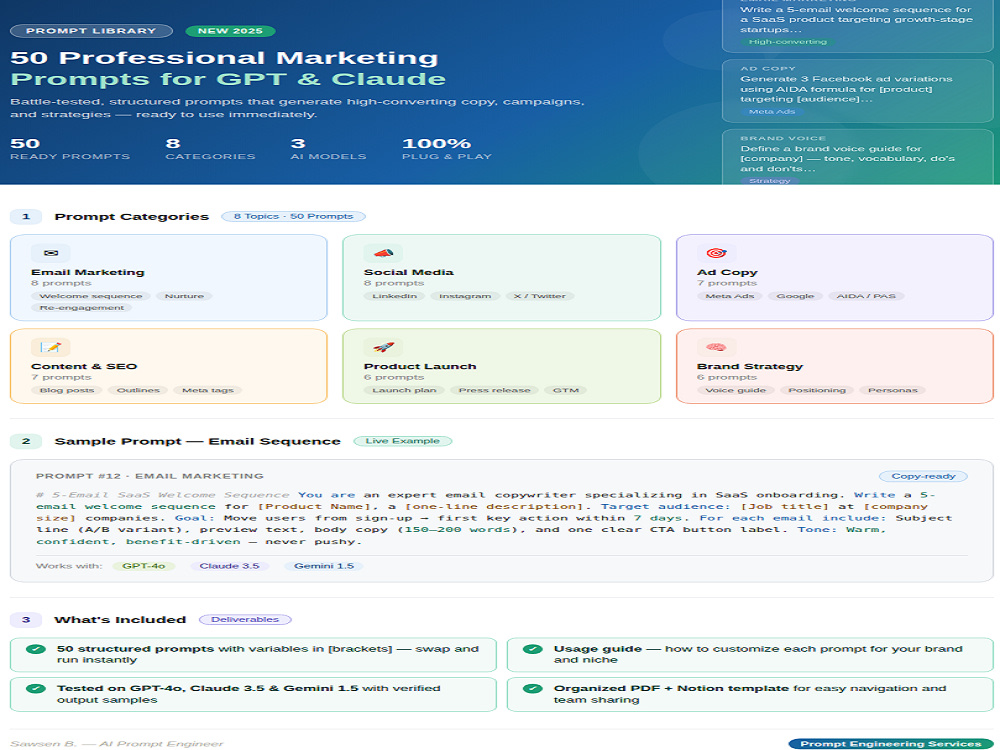
Task: Click the memo pencil icon on Content & SEO card
Action: point(51,348)
